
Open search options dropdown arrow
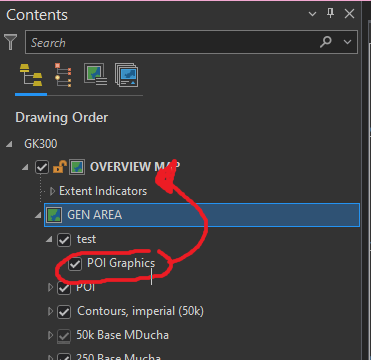(347, 42)
